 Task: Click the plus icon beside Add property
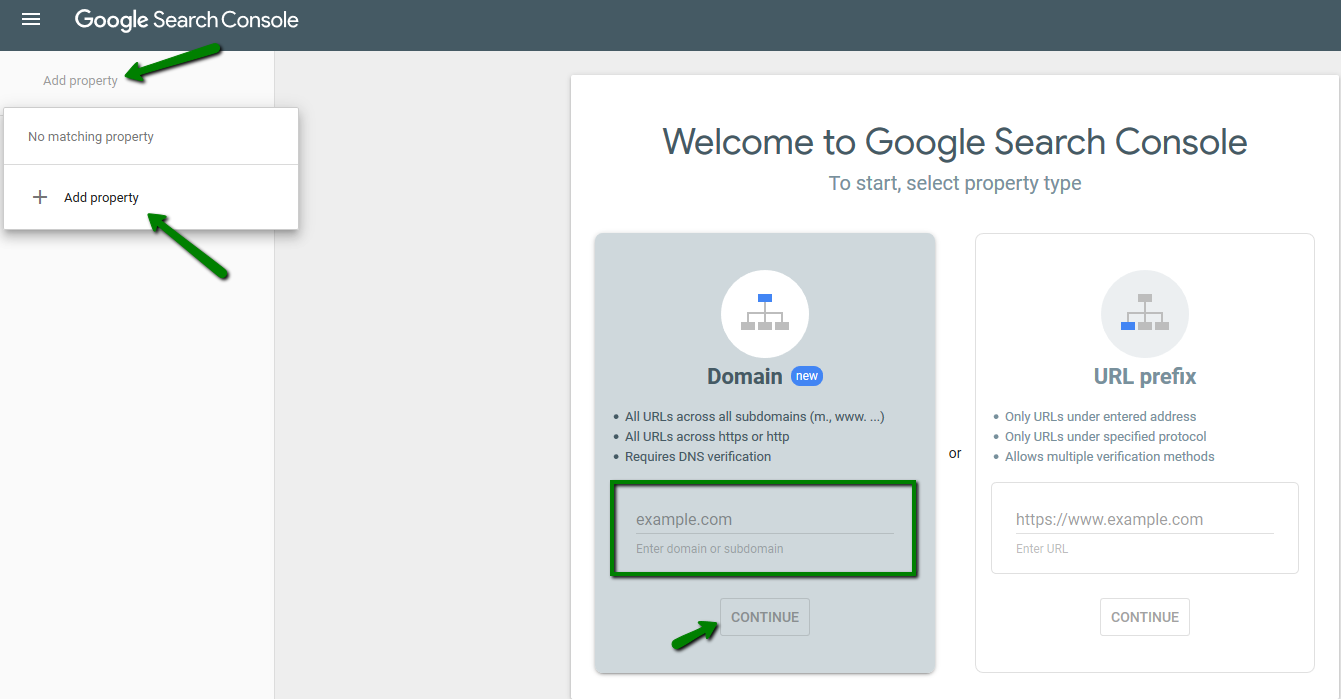point(40,197)
